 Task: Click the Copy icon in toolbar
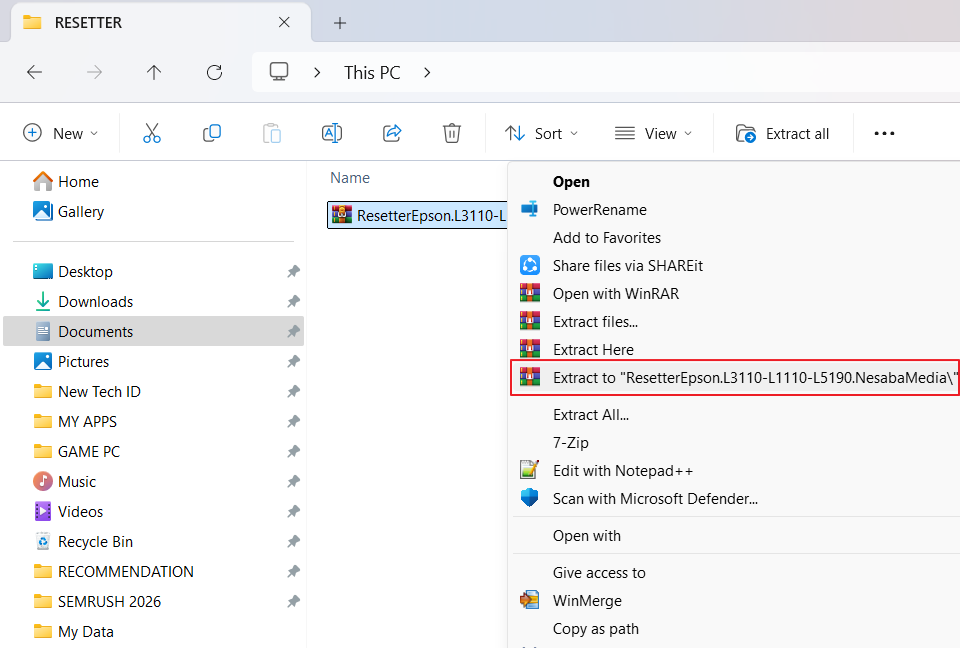click(x=212, y=133)
